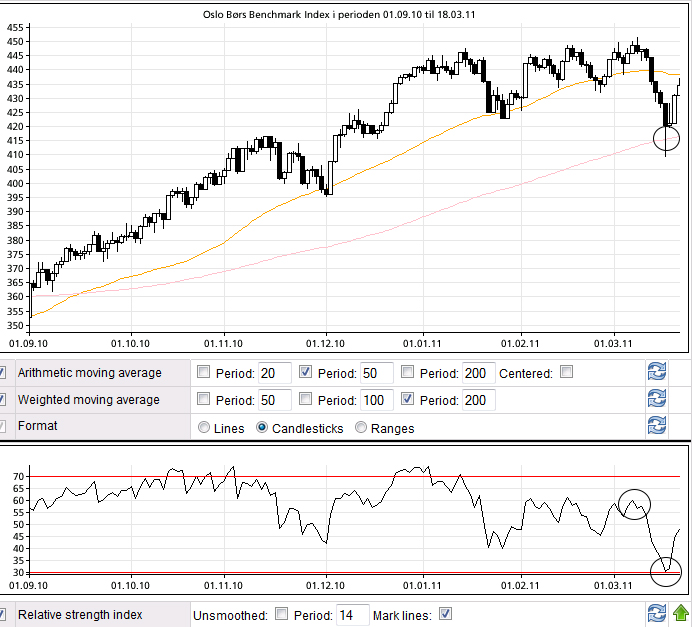Image resolution: width=692 pixels, height=627 pixels.
Task: Click the green up arrow icon
Action: pyautogui.click(x=681, y=614)
